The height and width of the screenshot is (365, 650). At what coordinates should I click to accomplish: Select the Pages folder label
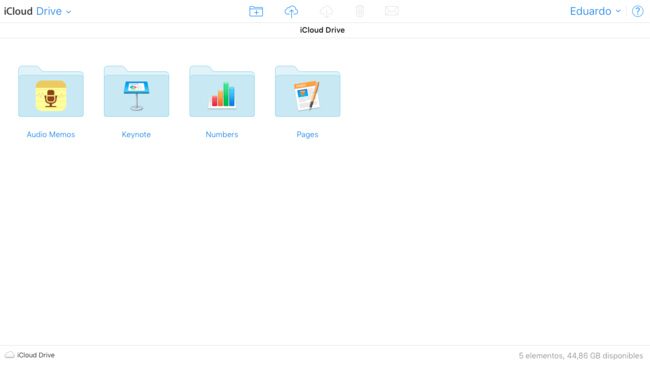tap(307, 134)
